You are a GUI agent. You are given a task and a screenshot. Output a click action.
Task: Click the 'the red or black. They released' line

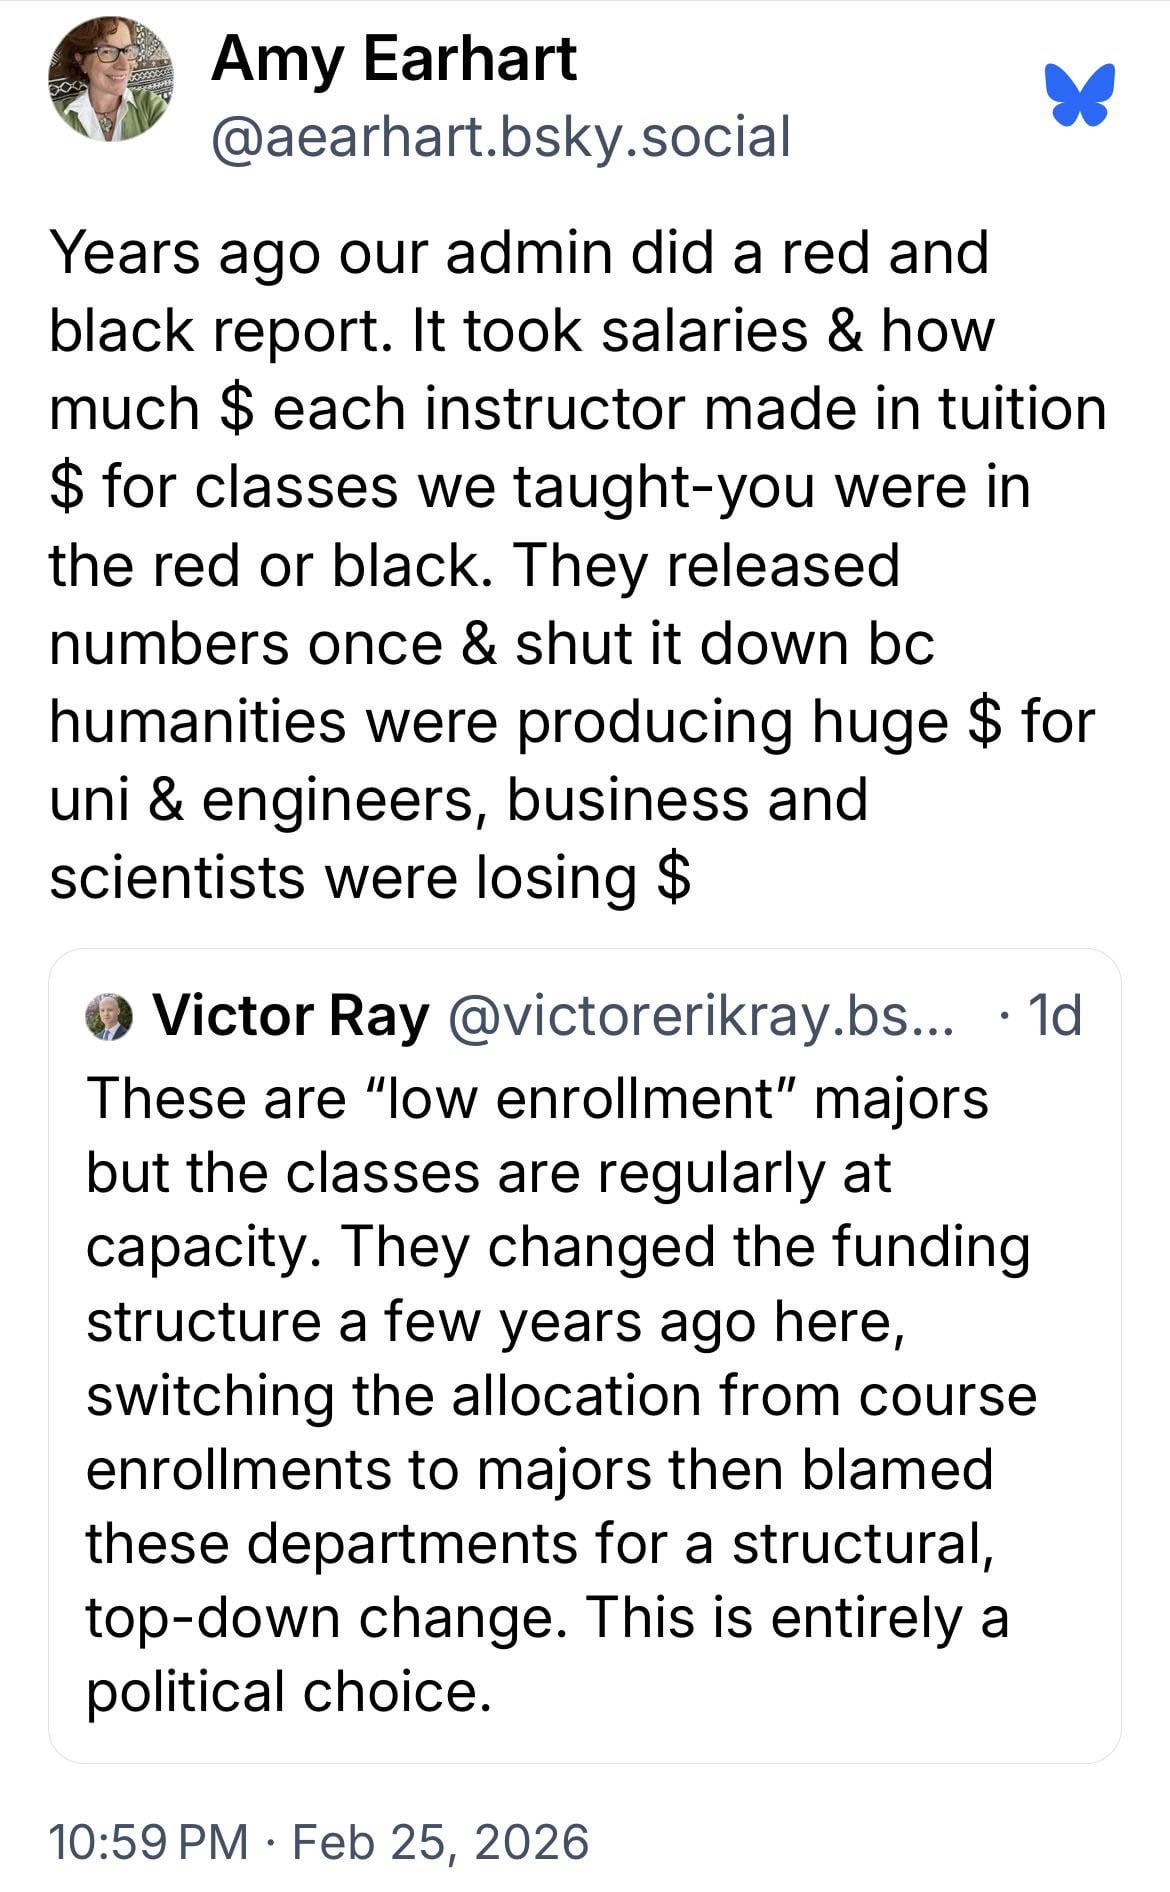click(x=474, y=565)
